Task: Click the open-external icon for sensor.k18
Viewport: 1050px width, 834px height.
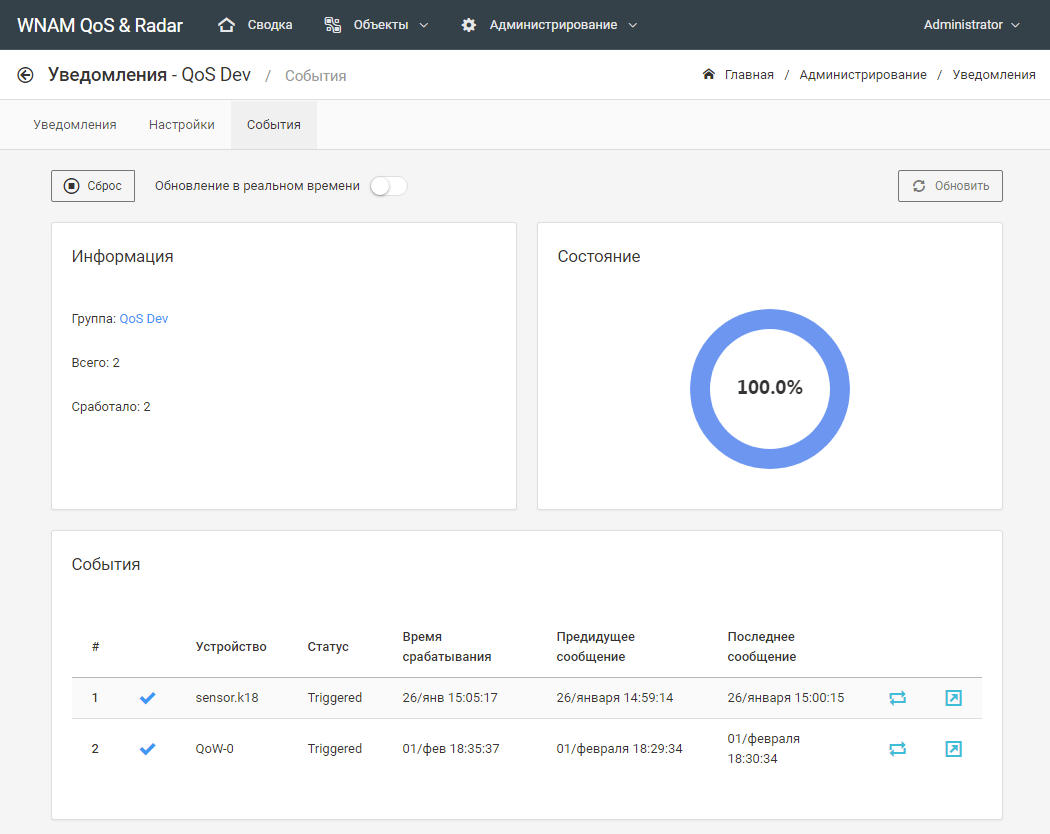Action: 954,698
